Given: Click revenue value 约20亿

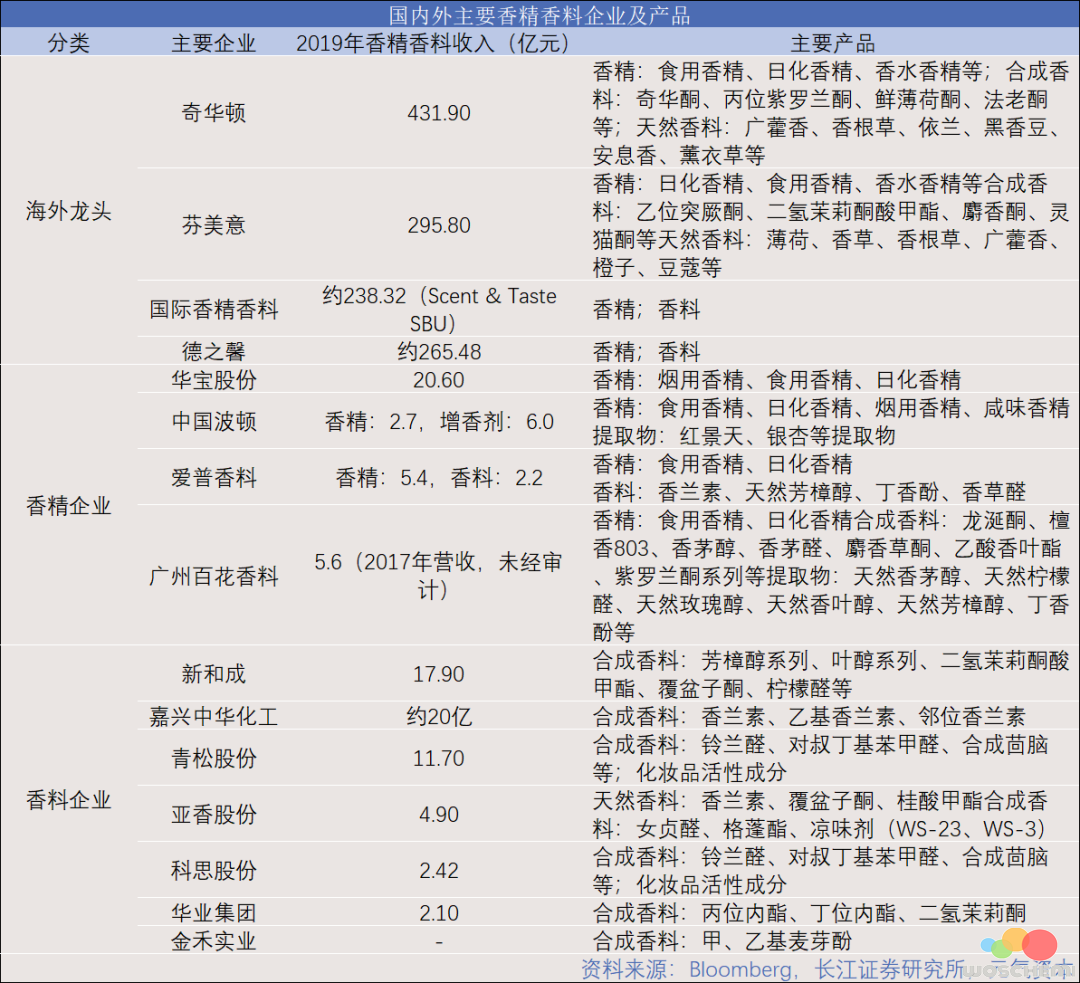Looking at the screenshot, I should (x=439, y=716).
